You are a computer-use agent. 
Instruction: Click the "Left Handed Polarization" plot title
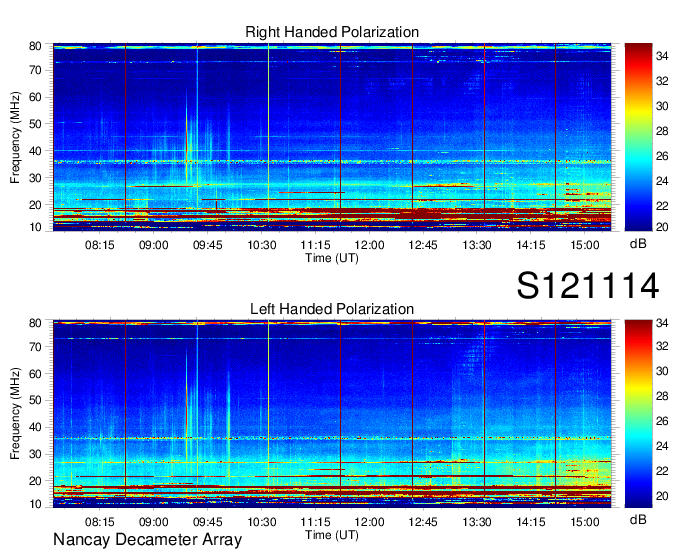click(332, 309)
